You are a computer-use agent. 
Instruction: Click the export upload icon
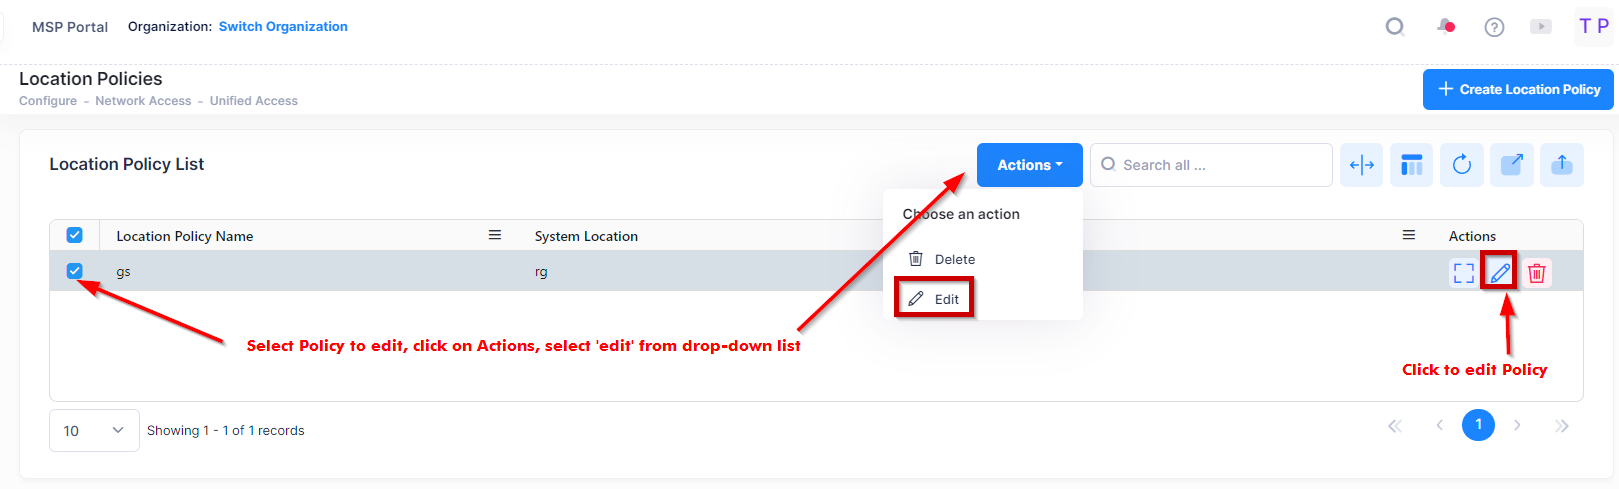(x=1561, y=165)
